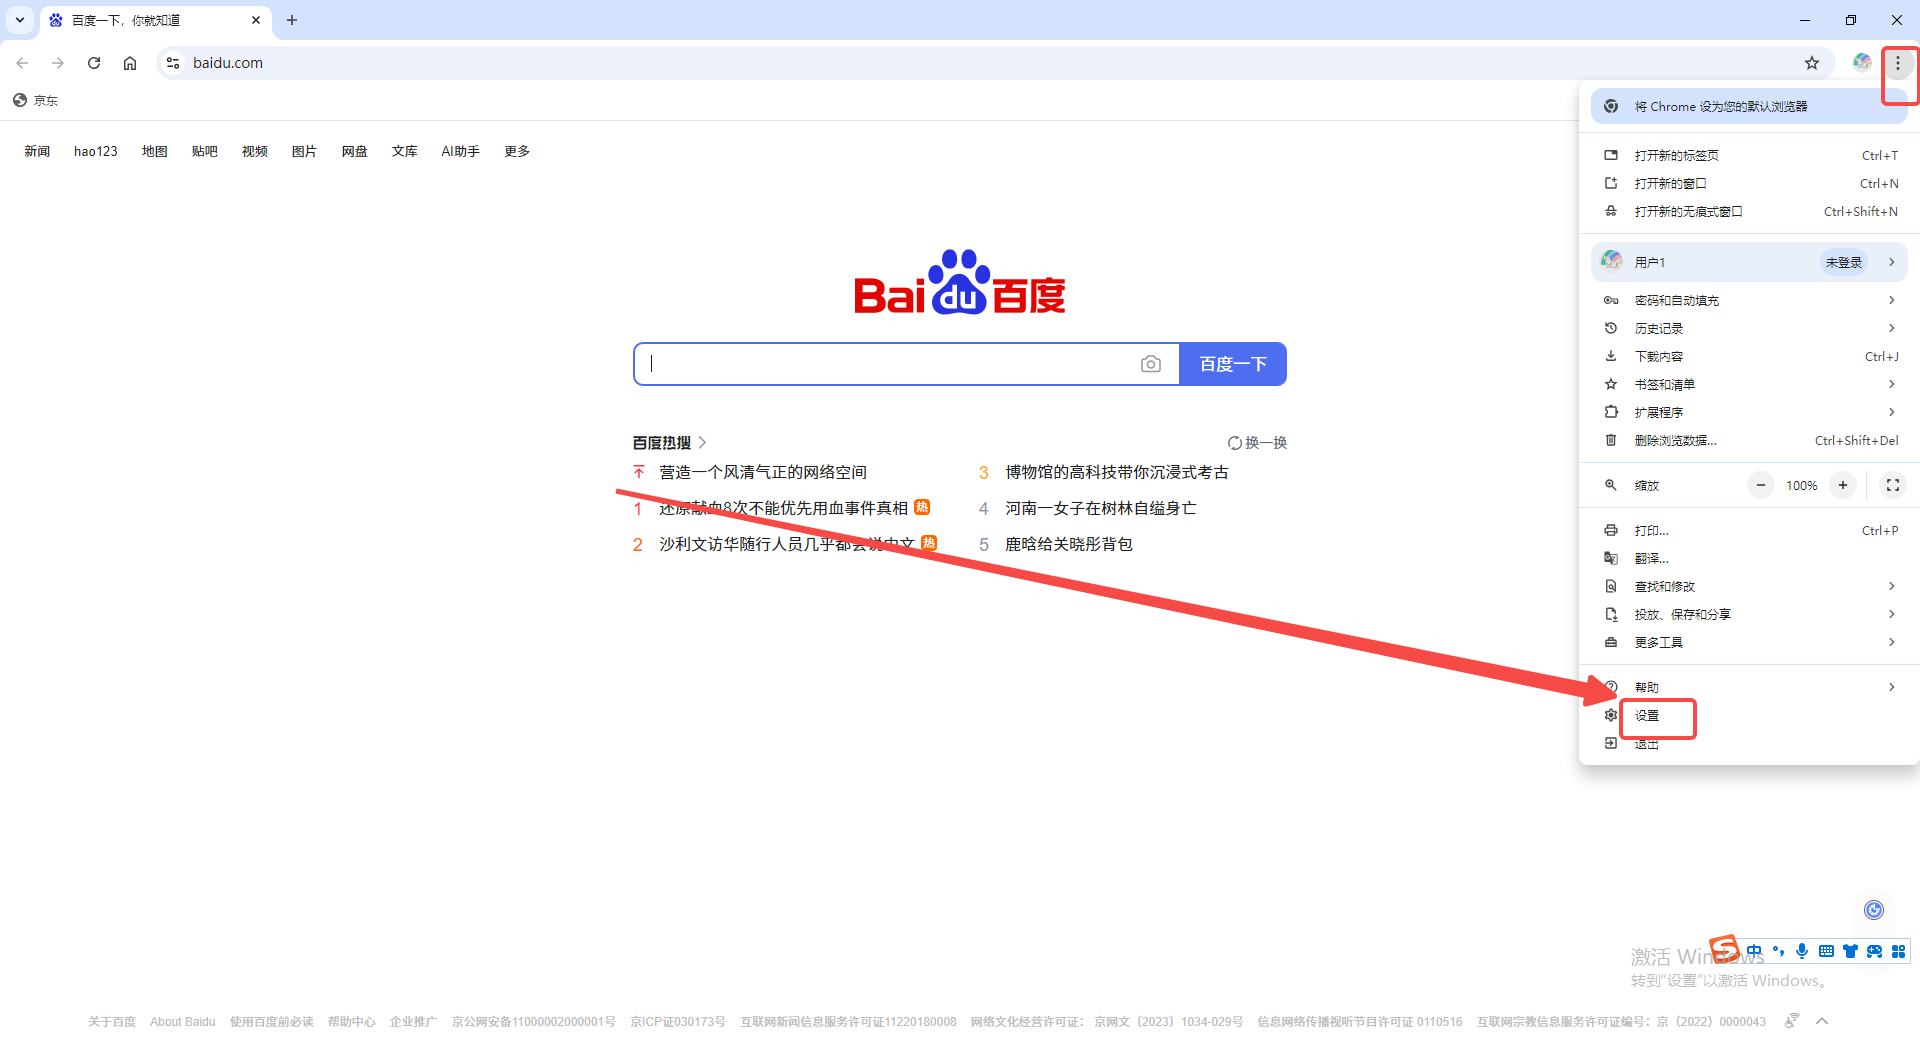Open the Chrome three-dot menu button

(1897, 63)
